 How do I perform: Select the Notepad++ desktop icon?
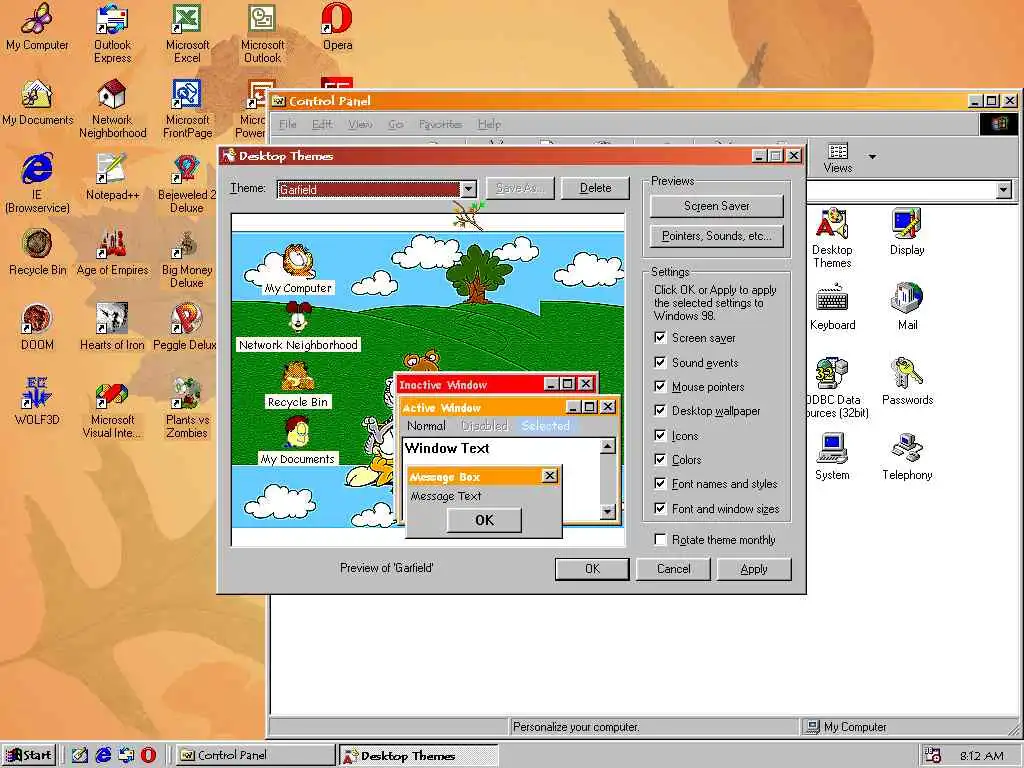[112, 177]
